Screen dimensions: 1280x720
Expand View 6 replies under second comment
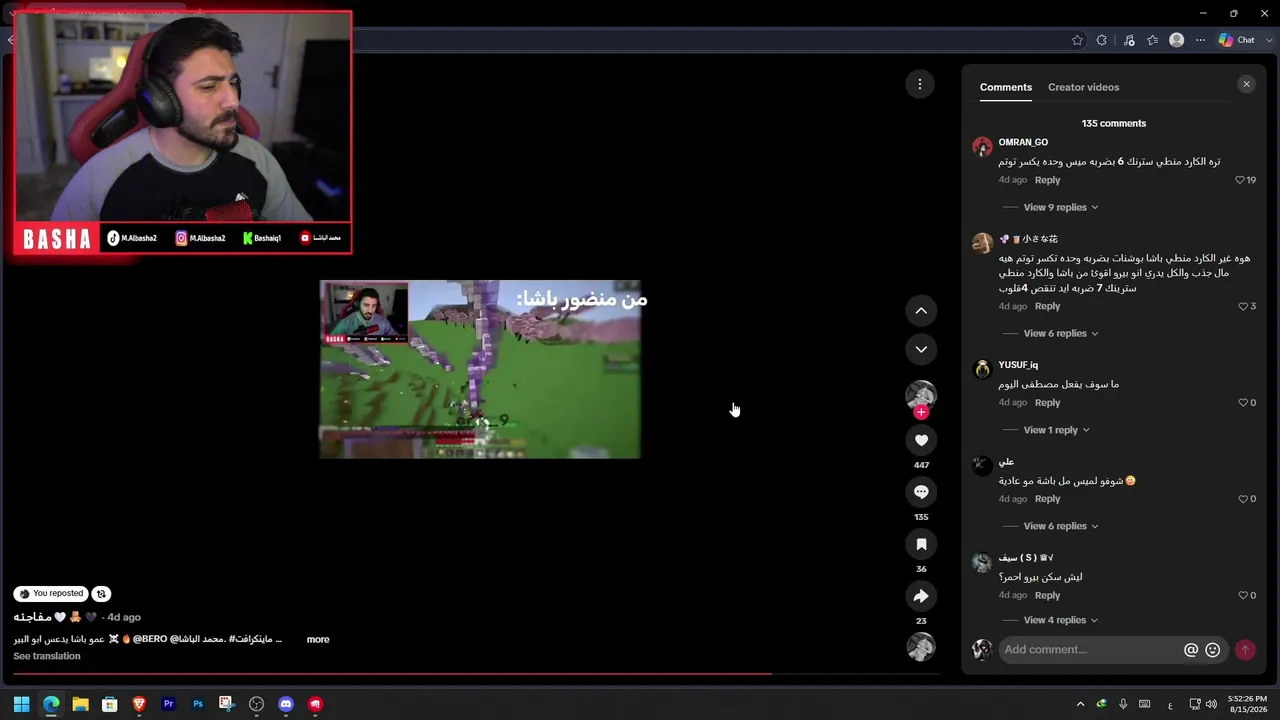[1061, 333]
